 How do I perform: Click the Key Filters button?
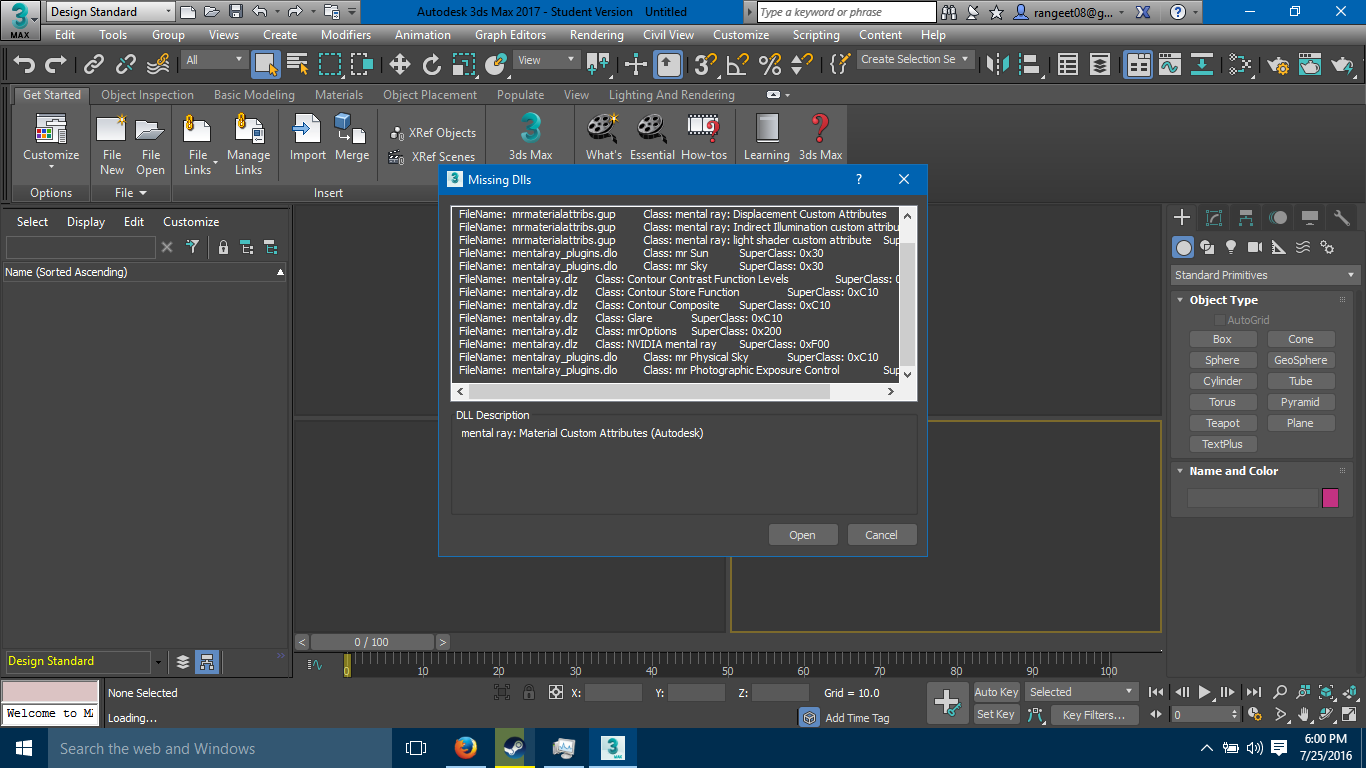(x=1093, y=715)
